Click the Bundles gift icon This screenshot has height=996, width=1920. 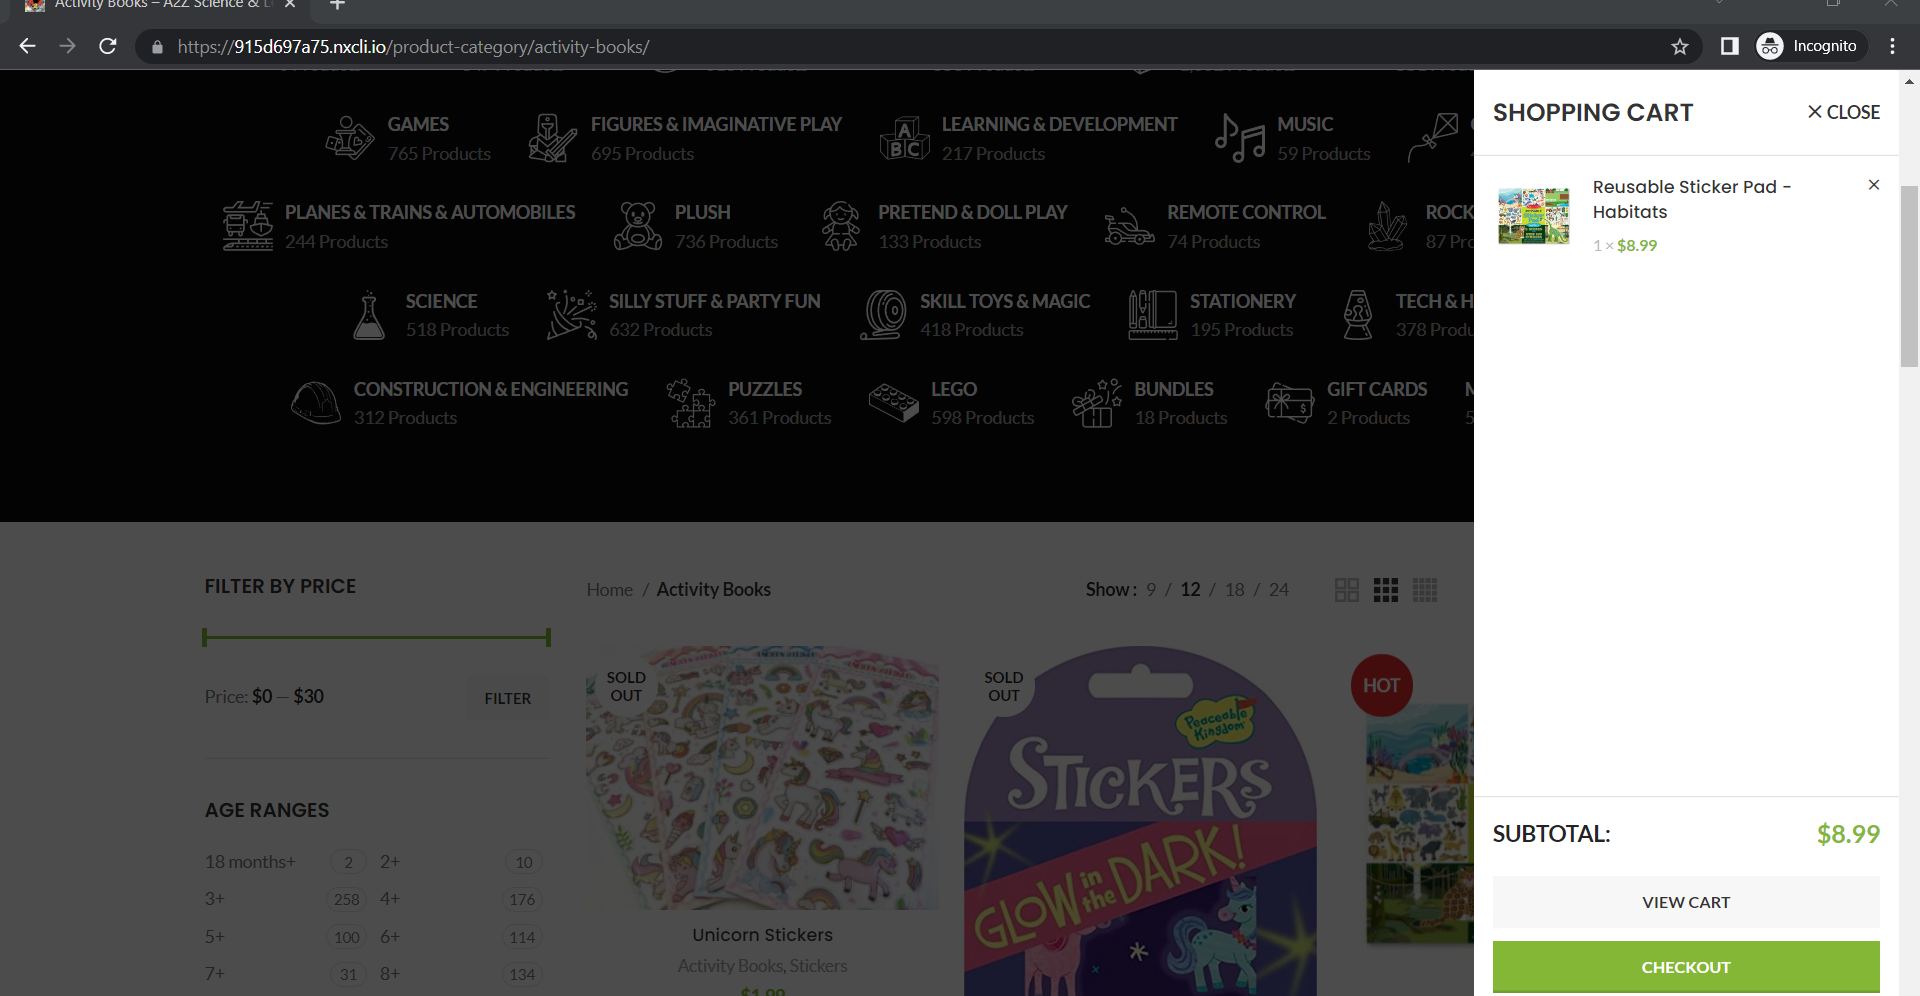pyautogui.click(x=1097, y=403)
